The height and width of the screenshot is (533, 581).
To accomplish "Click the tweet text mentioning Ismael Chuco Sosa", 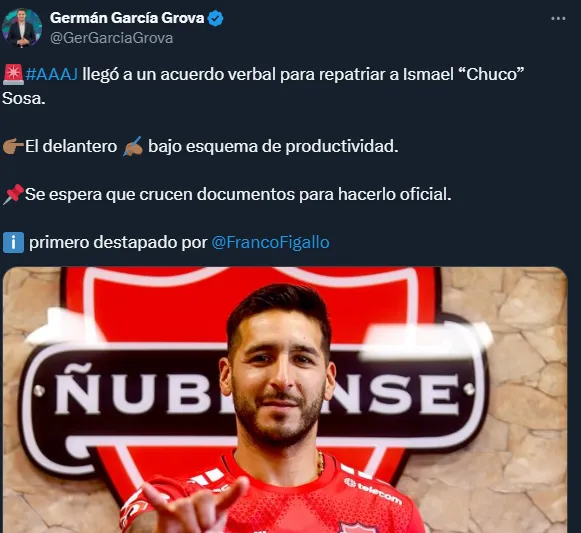I will (263, 86).
